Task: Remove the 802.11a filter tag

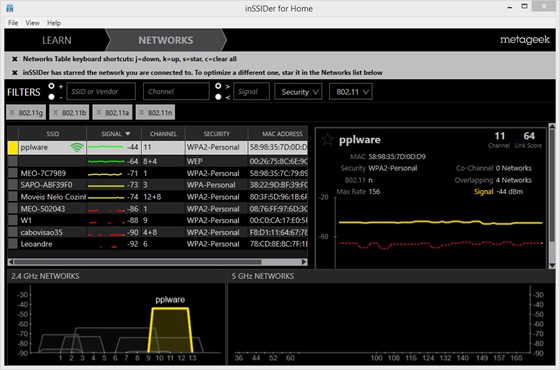Action: (x=99, y=113)
